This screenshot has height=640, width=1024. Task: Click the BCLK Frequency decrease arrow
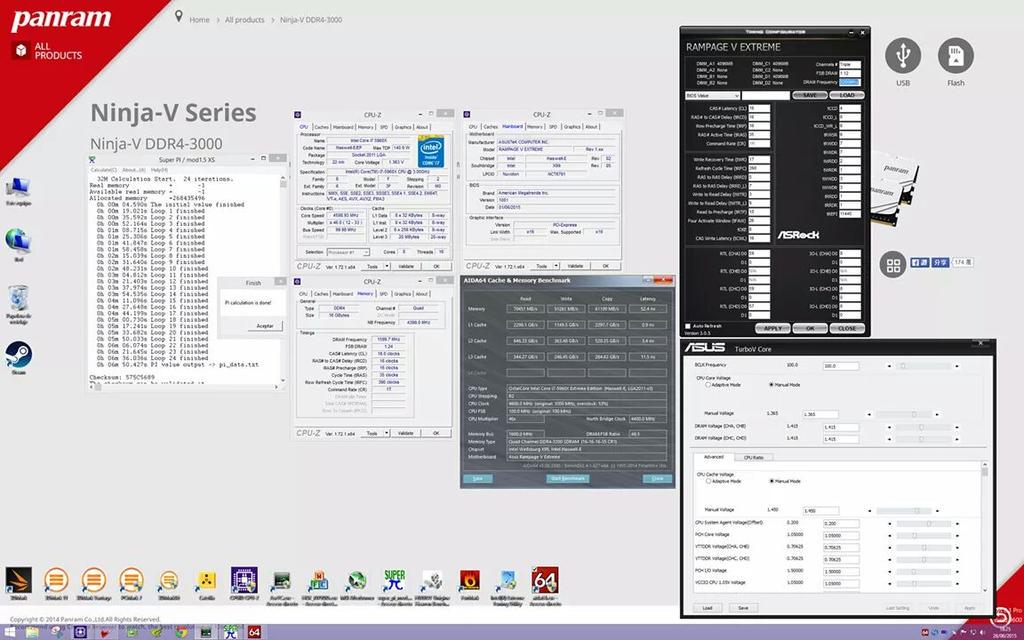tap(890, 366)
